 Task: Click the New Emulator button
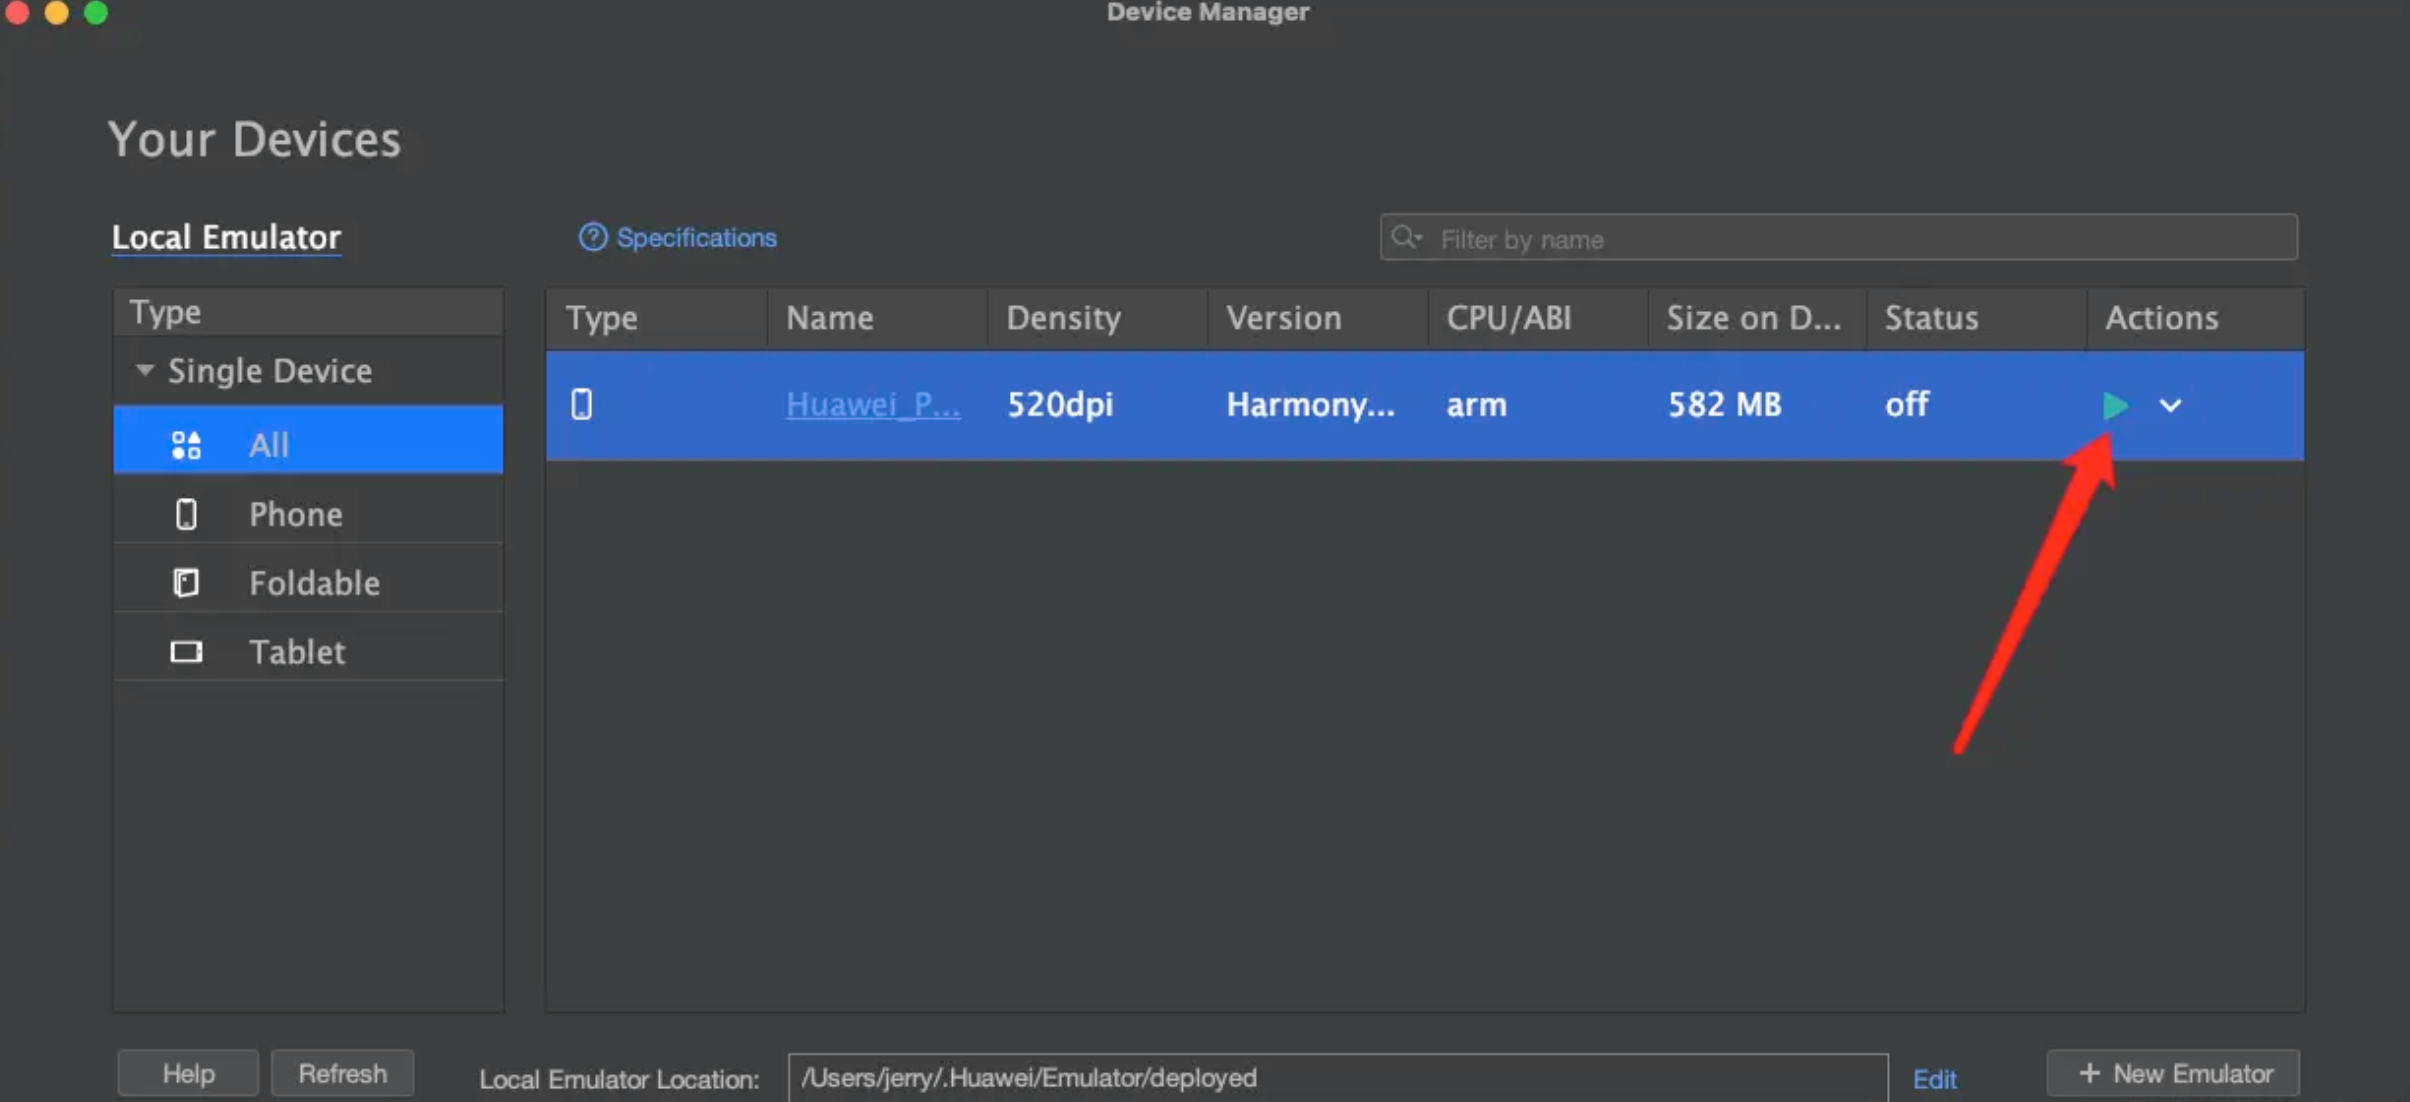pos(2174,1074)
